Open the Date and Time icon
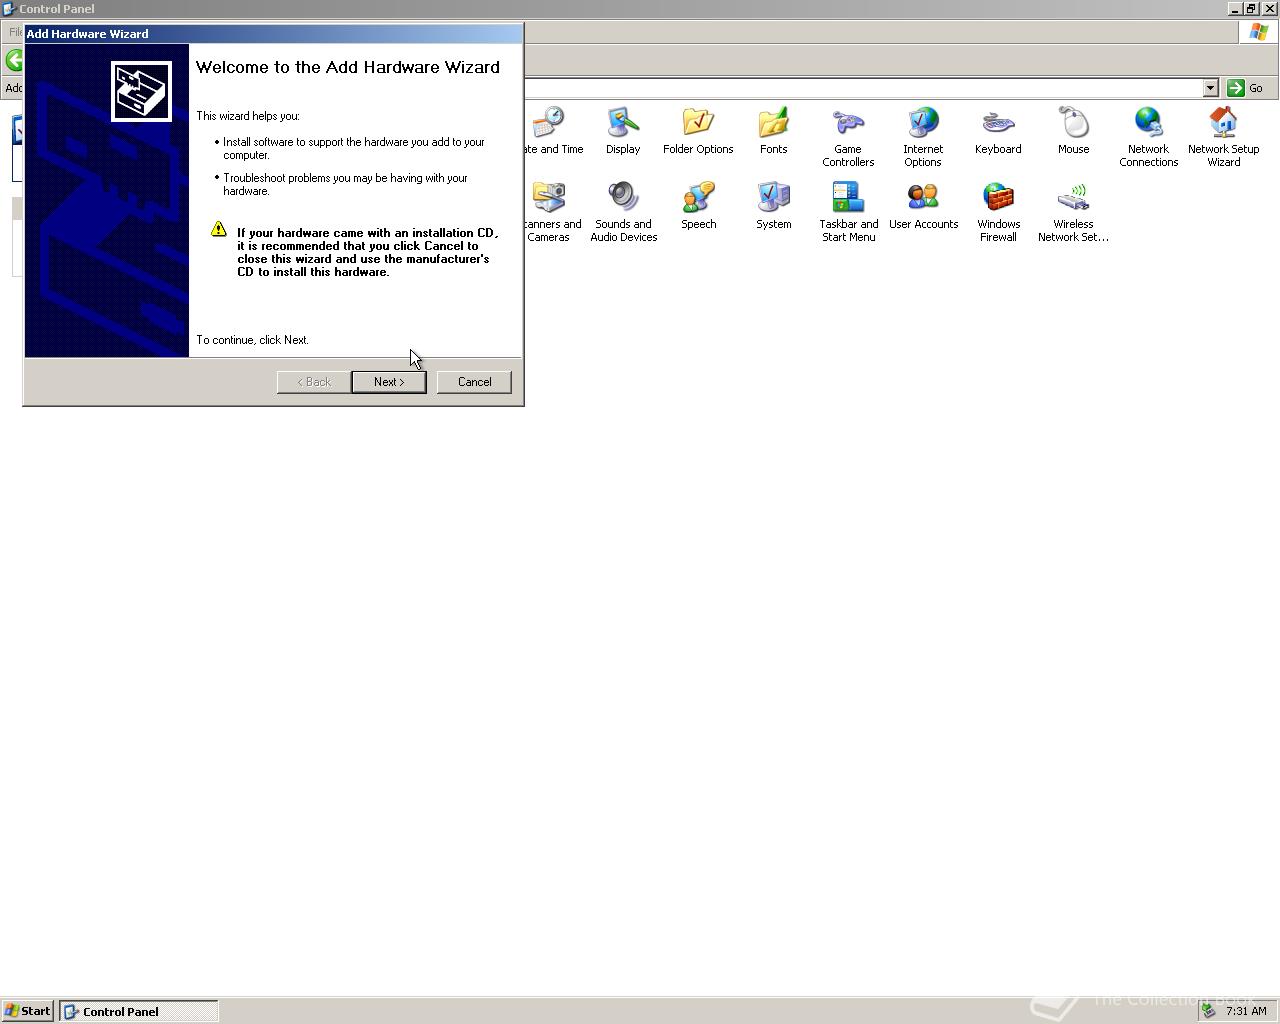 pyautogui.click(x=549, y=124)
